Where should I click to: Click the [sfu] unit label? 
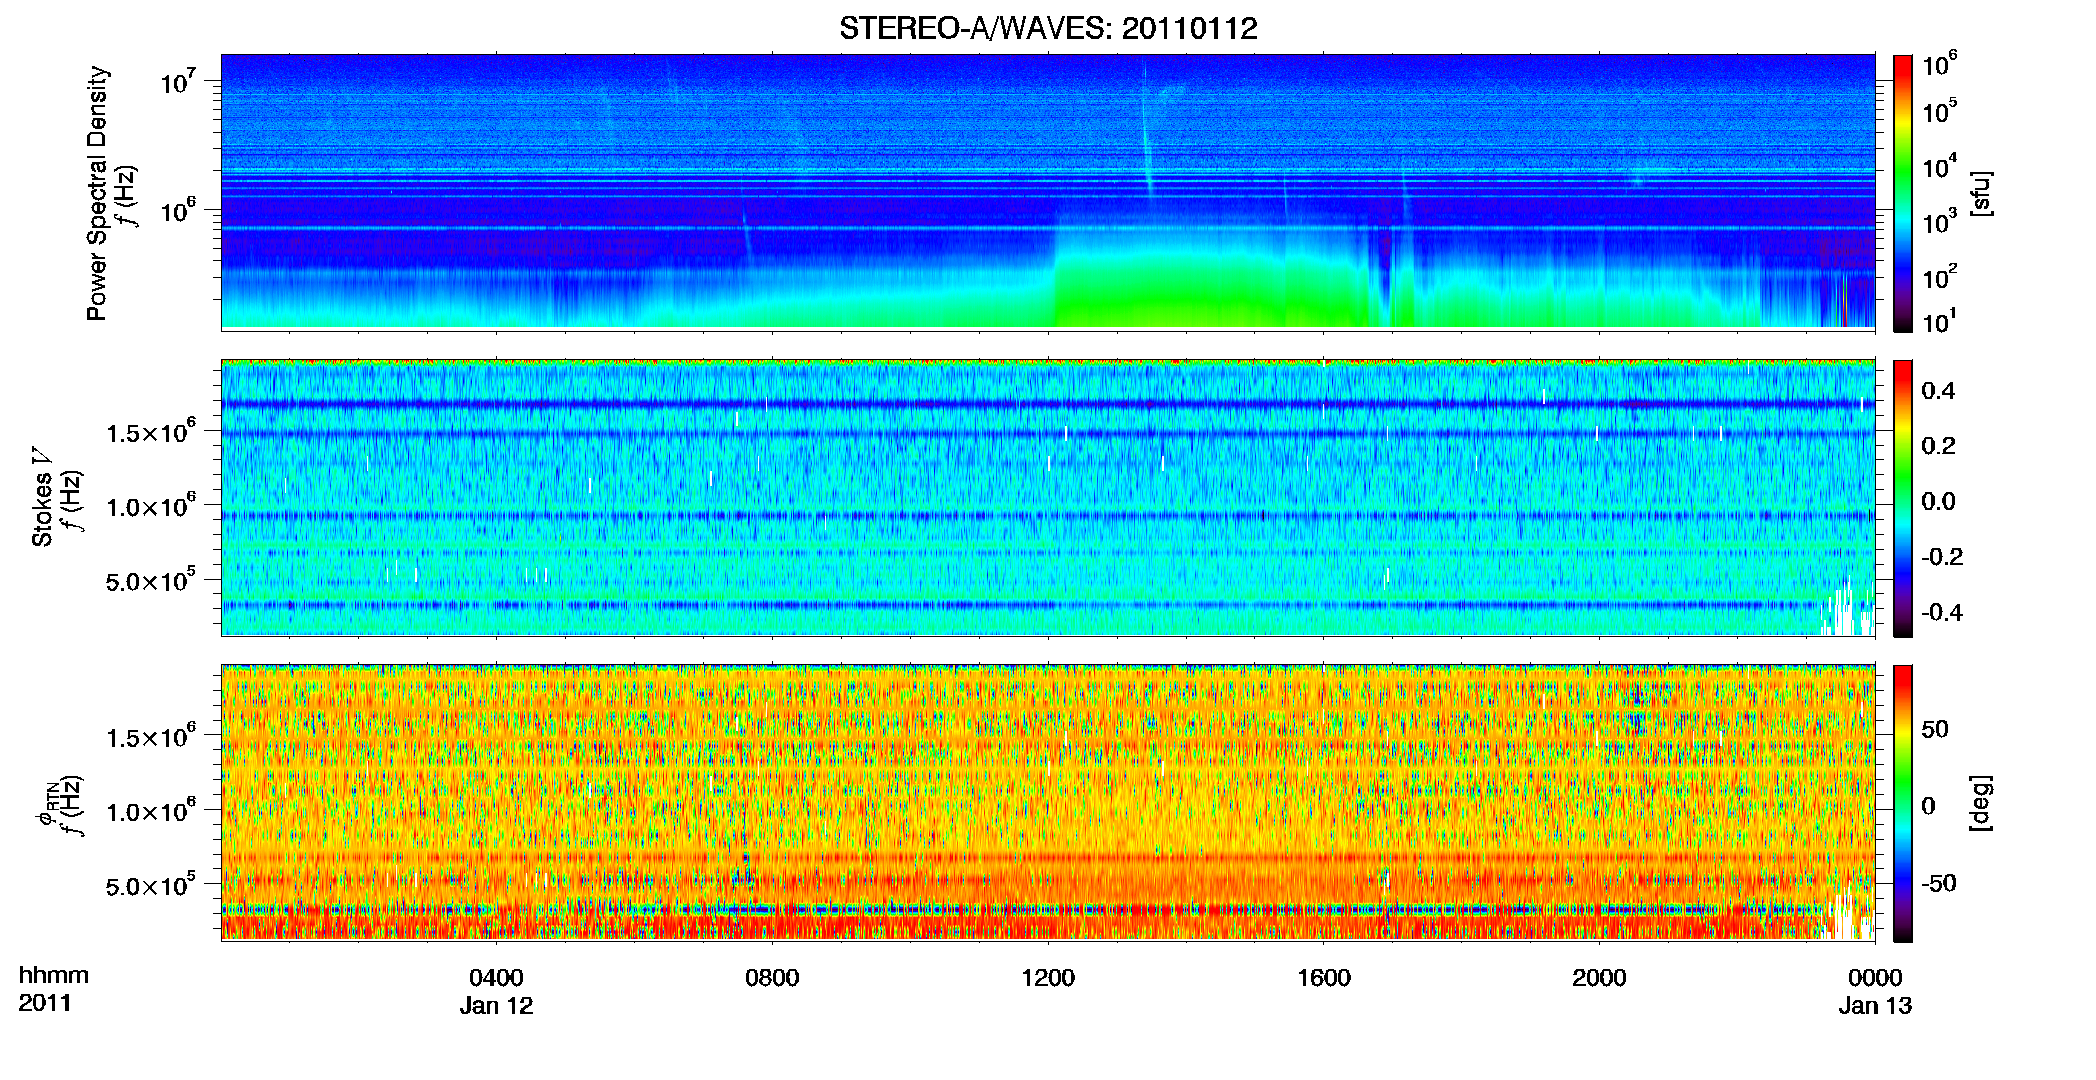point(1981,193)
